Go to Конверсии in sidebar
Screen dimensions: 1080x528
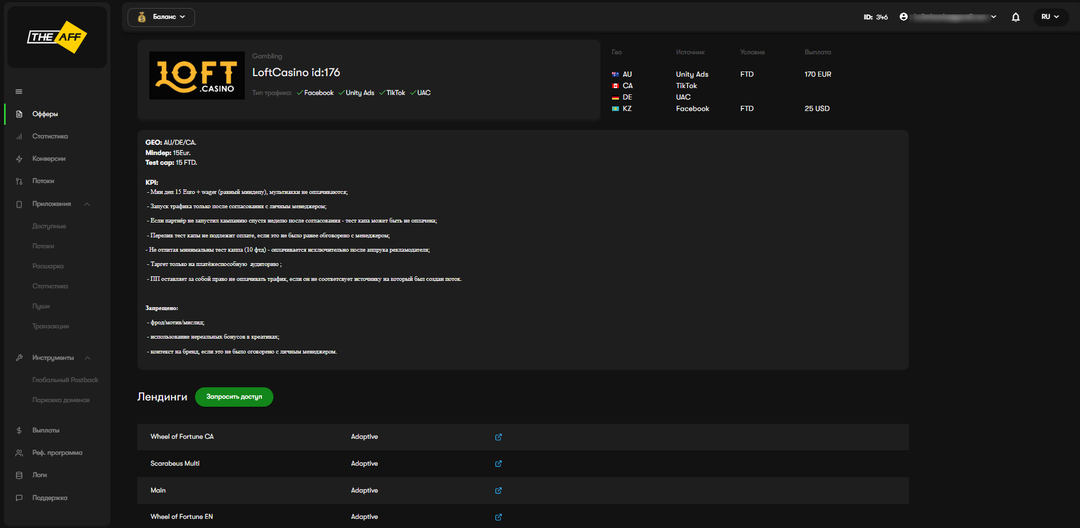click(x=49, y=159)
